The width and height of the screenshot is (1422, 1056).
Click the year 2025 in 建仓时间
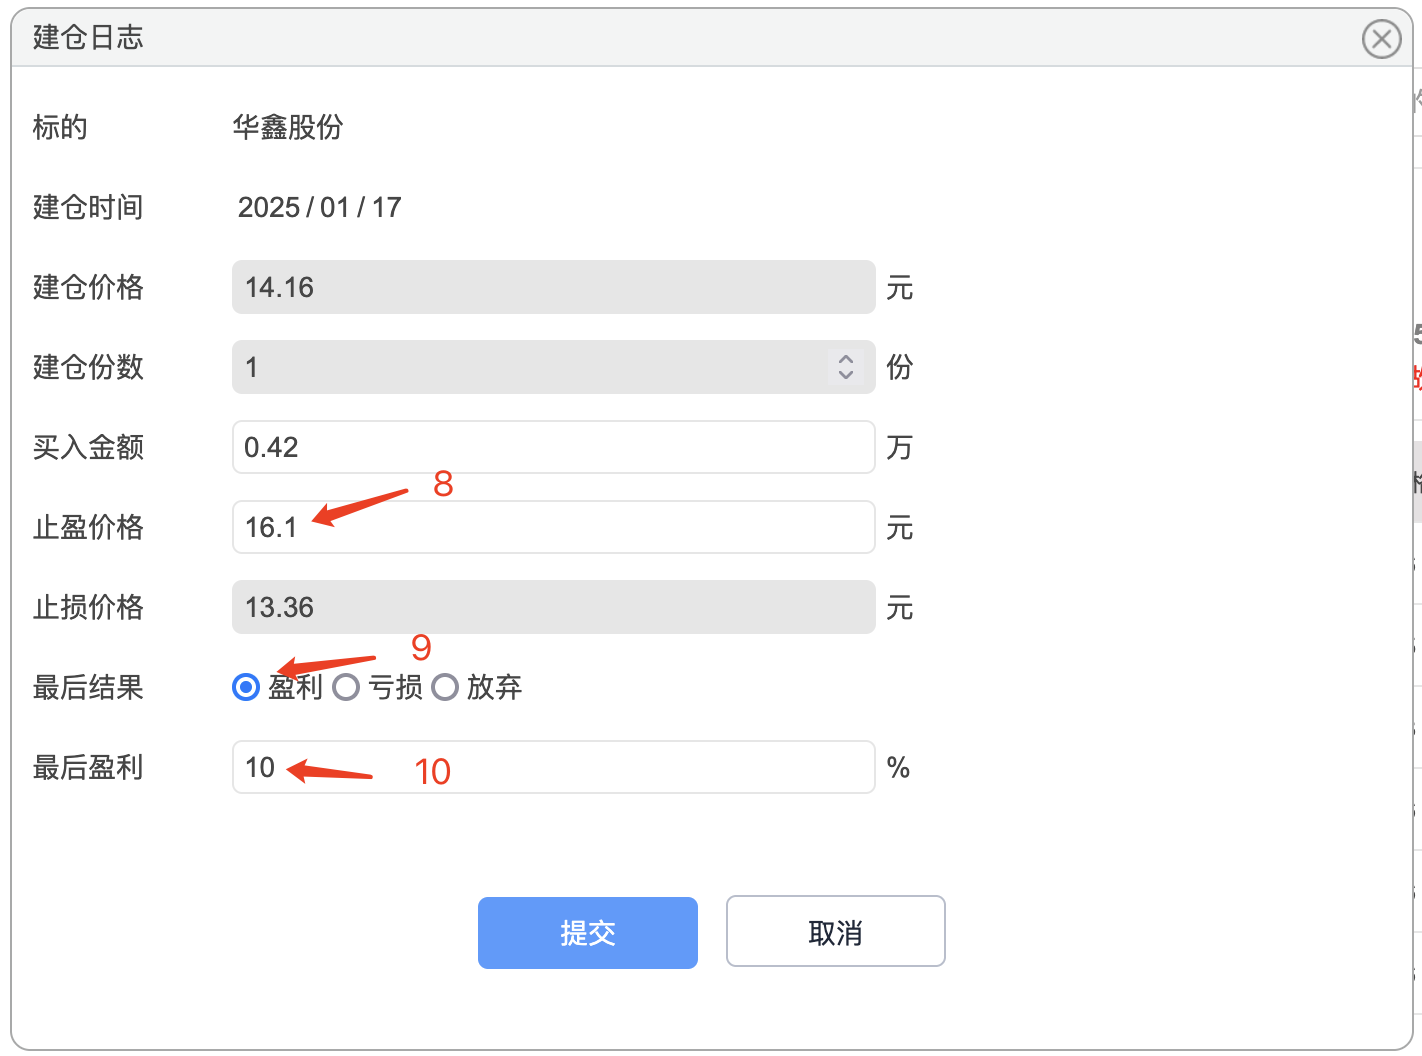coord(269,207)
